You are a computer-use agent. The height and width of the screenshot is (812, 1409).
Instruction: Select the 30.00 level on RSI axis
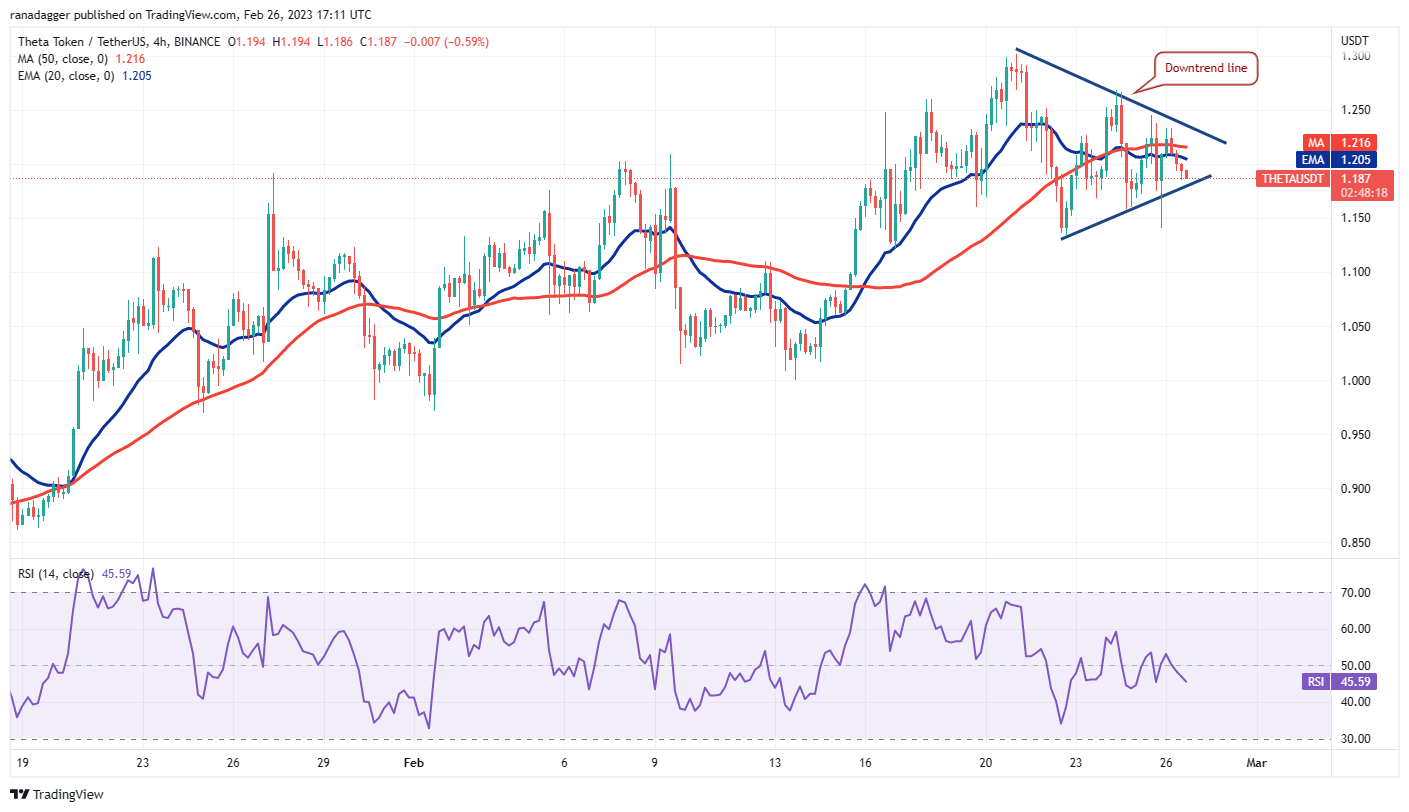(1355, 739)
